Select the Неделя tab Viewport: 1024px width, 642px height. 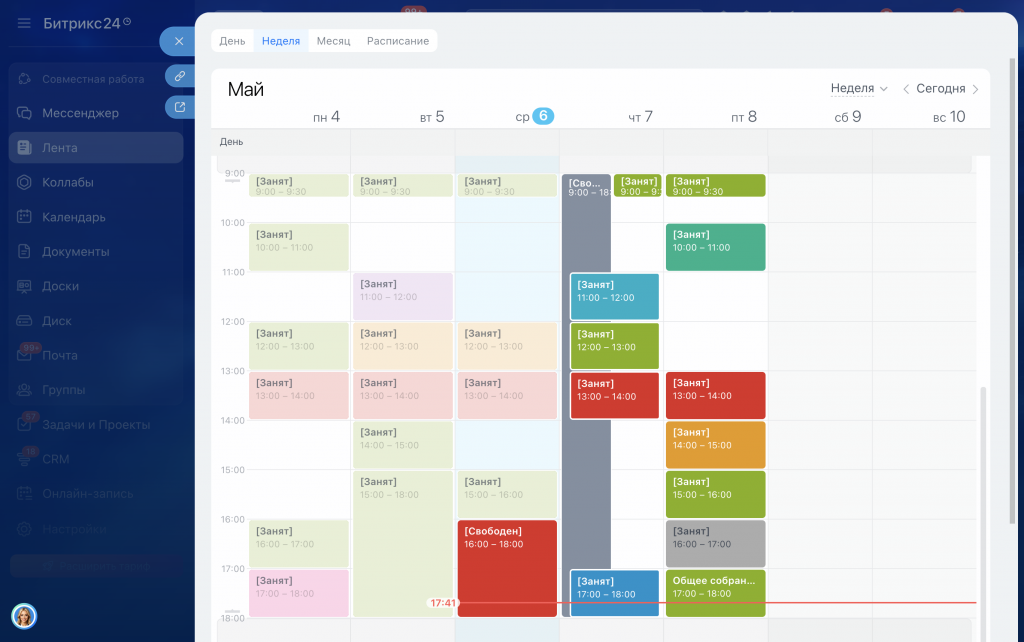(x=281, y=40)
